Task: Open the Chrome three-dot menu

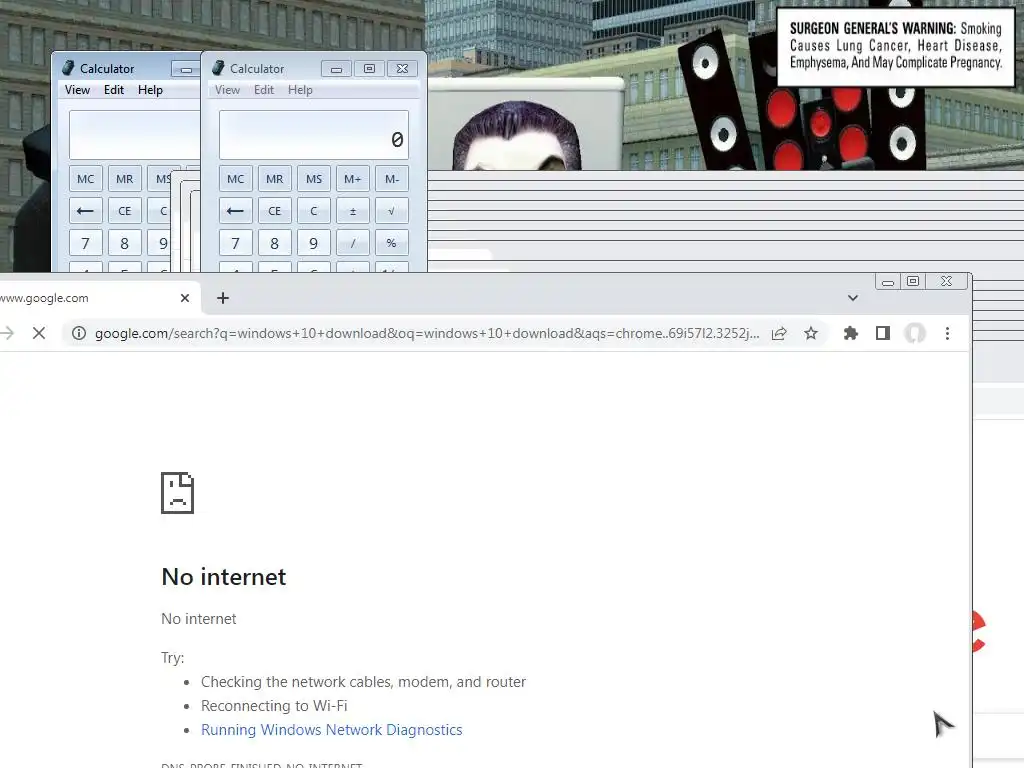Action: [947, 334]
